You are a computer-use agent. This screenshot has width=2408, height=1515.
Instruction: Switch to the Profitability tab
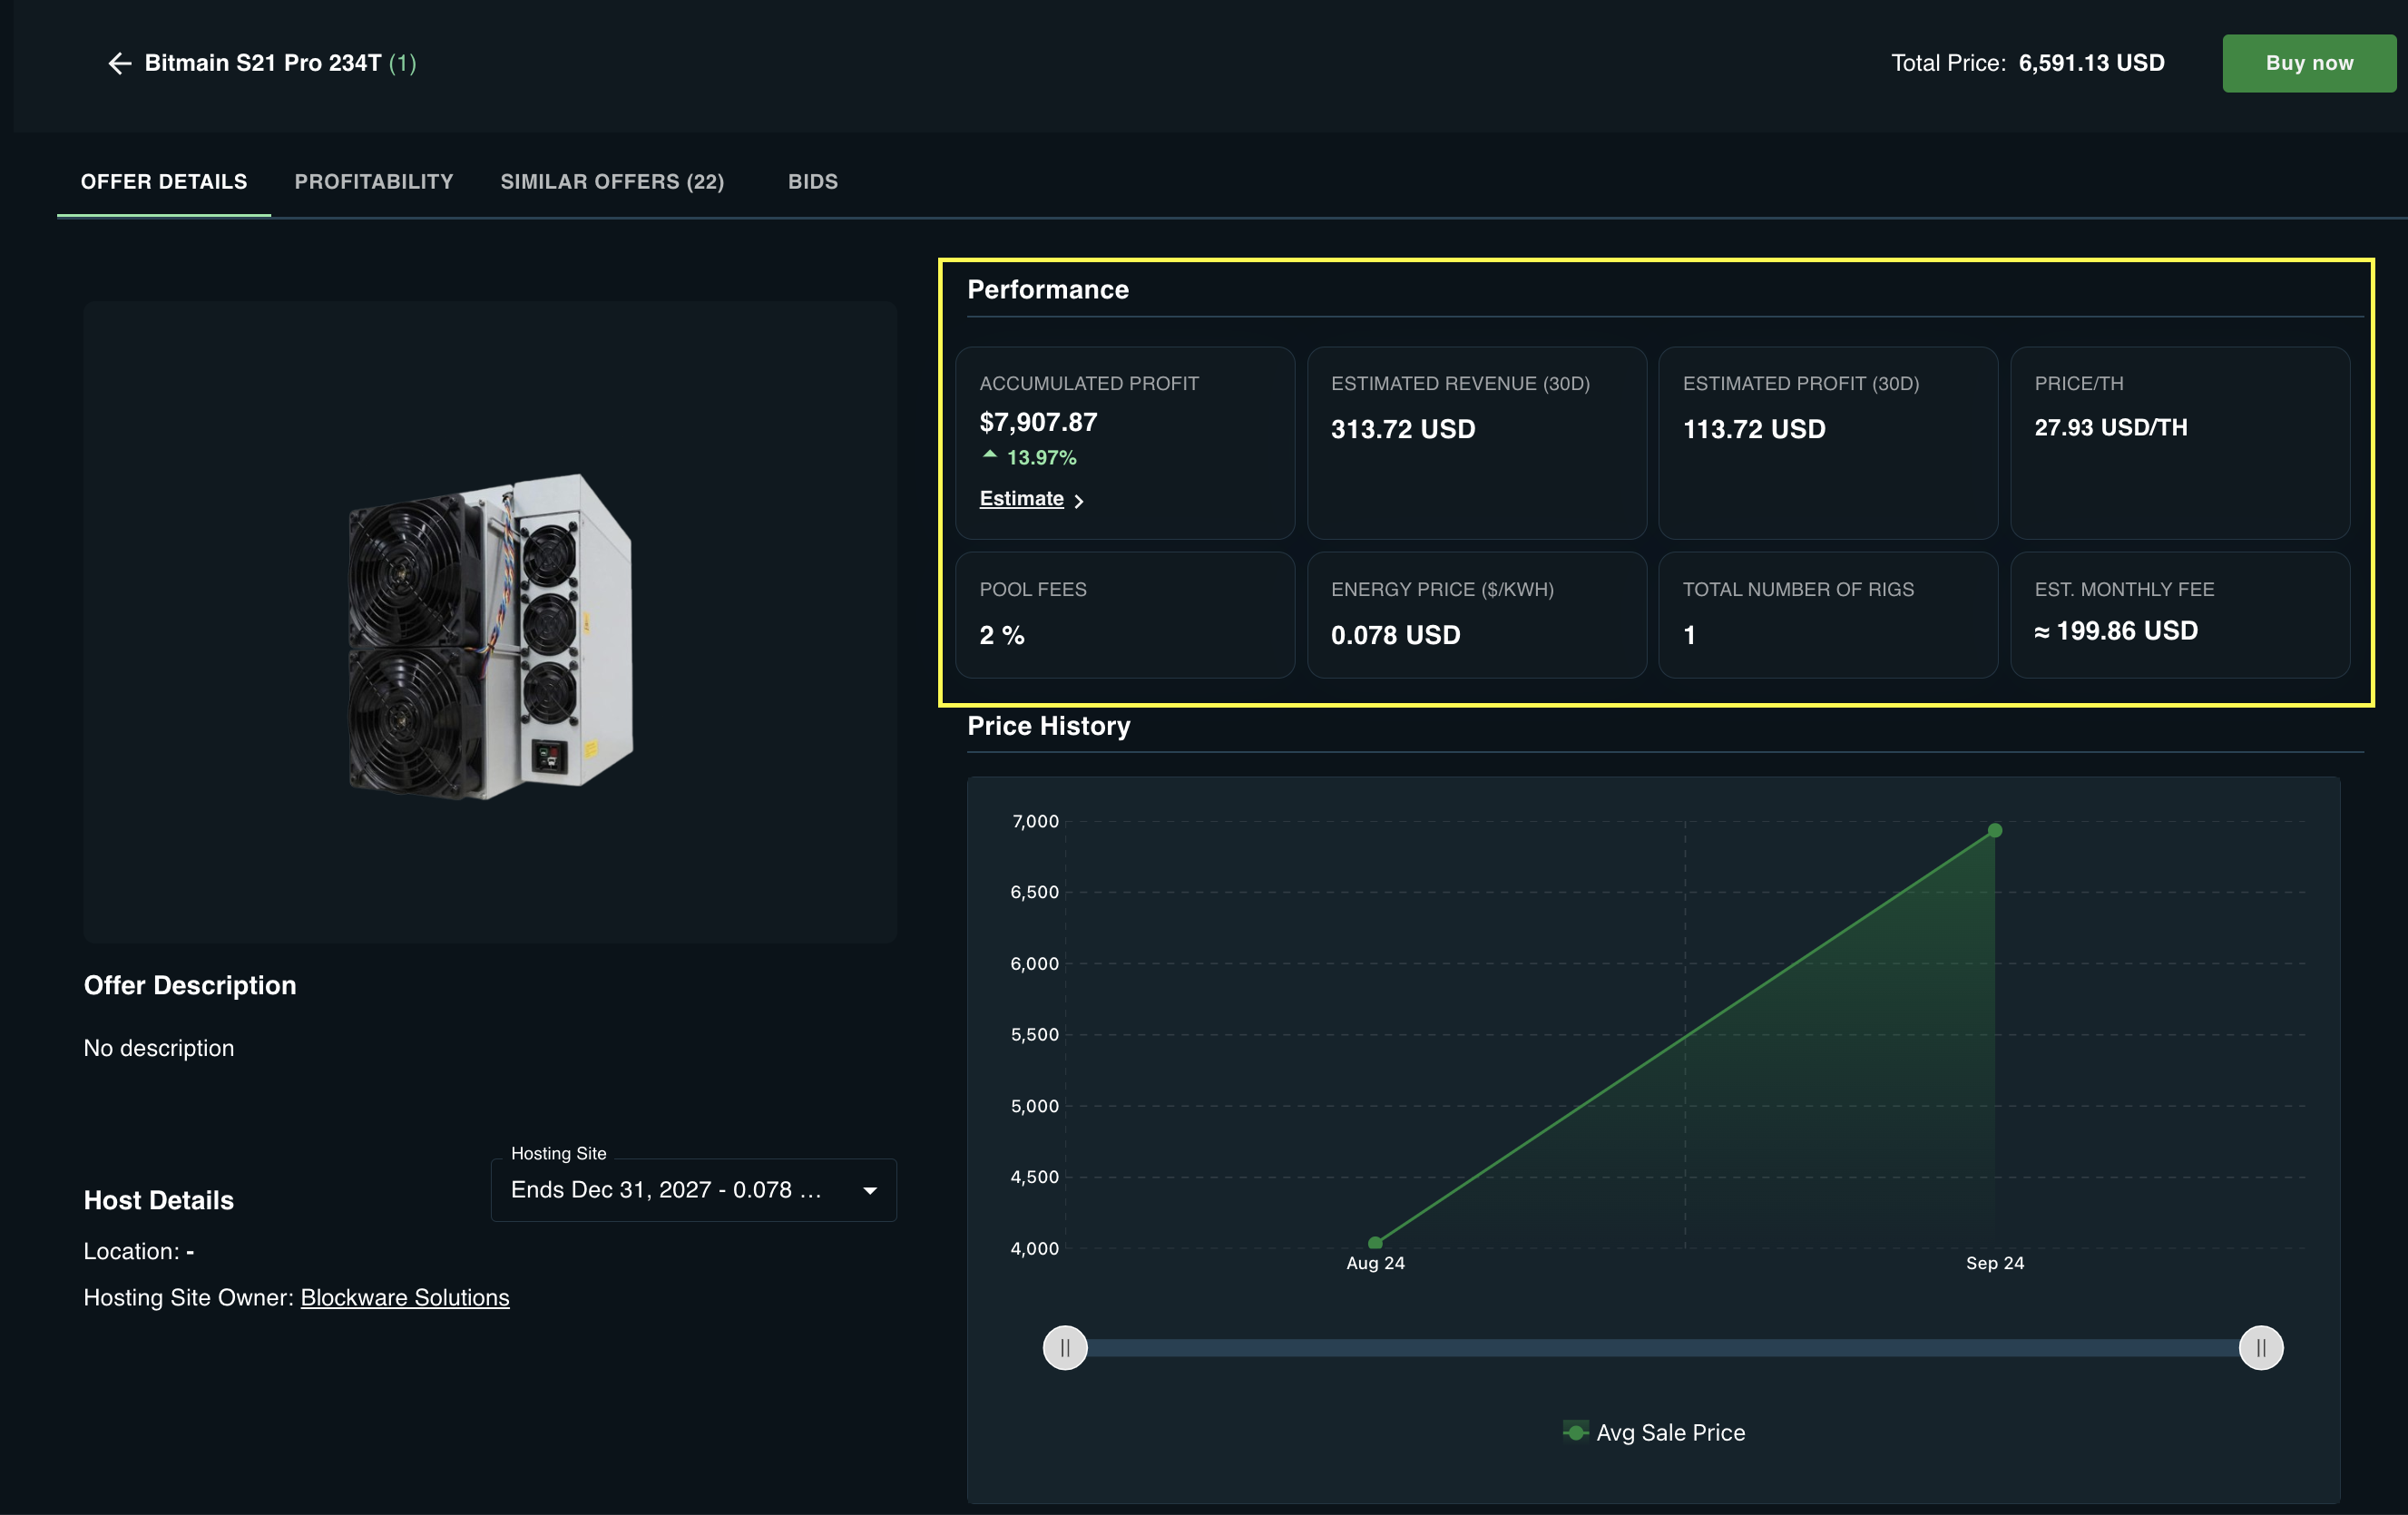[x=374, y=182]
